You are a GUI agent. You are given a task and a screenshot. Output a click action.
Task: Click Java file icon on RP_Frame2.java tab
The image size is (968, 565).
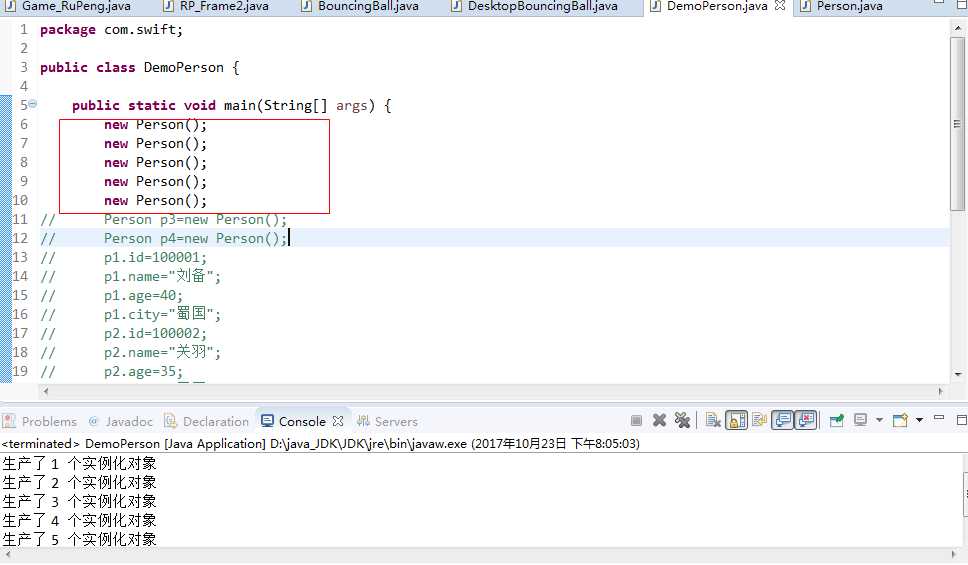coord(169,6)
